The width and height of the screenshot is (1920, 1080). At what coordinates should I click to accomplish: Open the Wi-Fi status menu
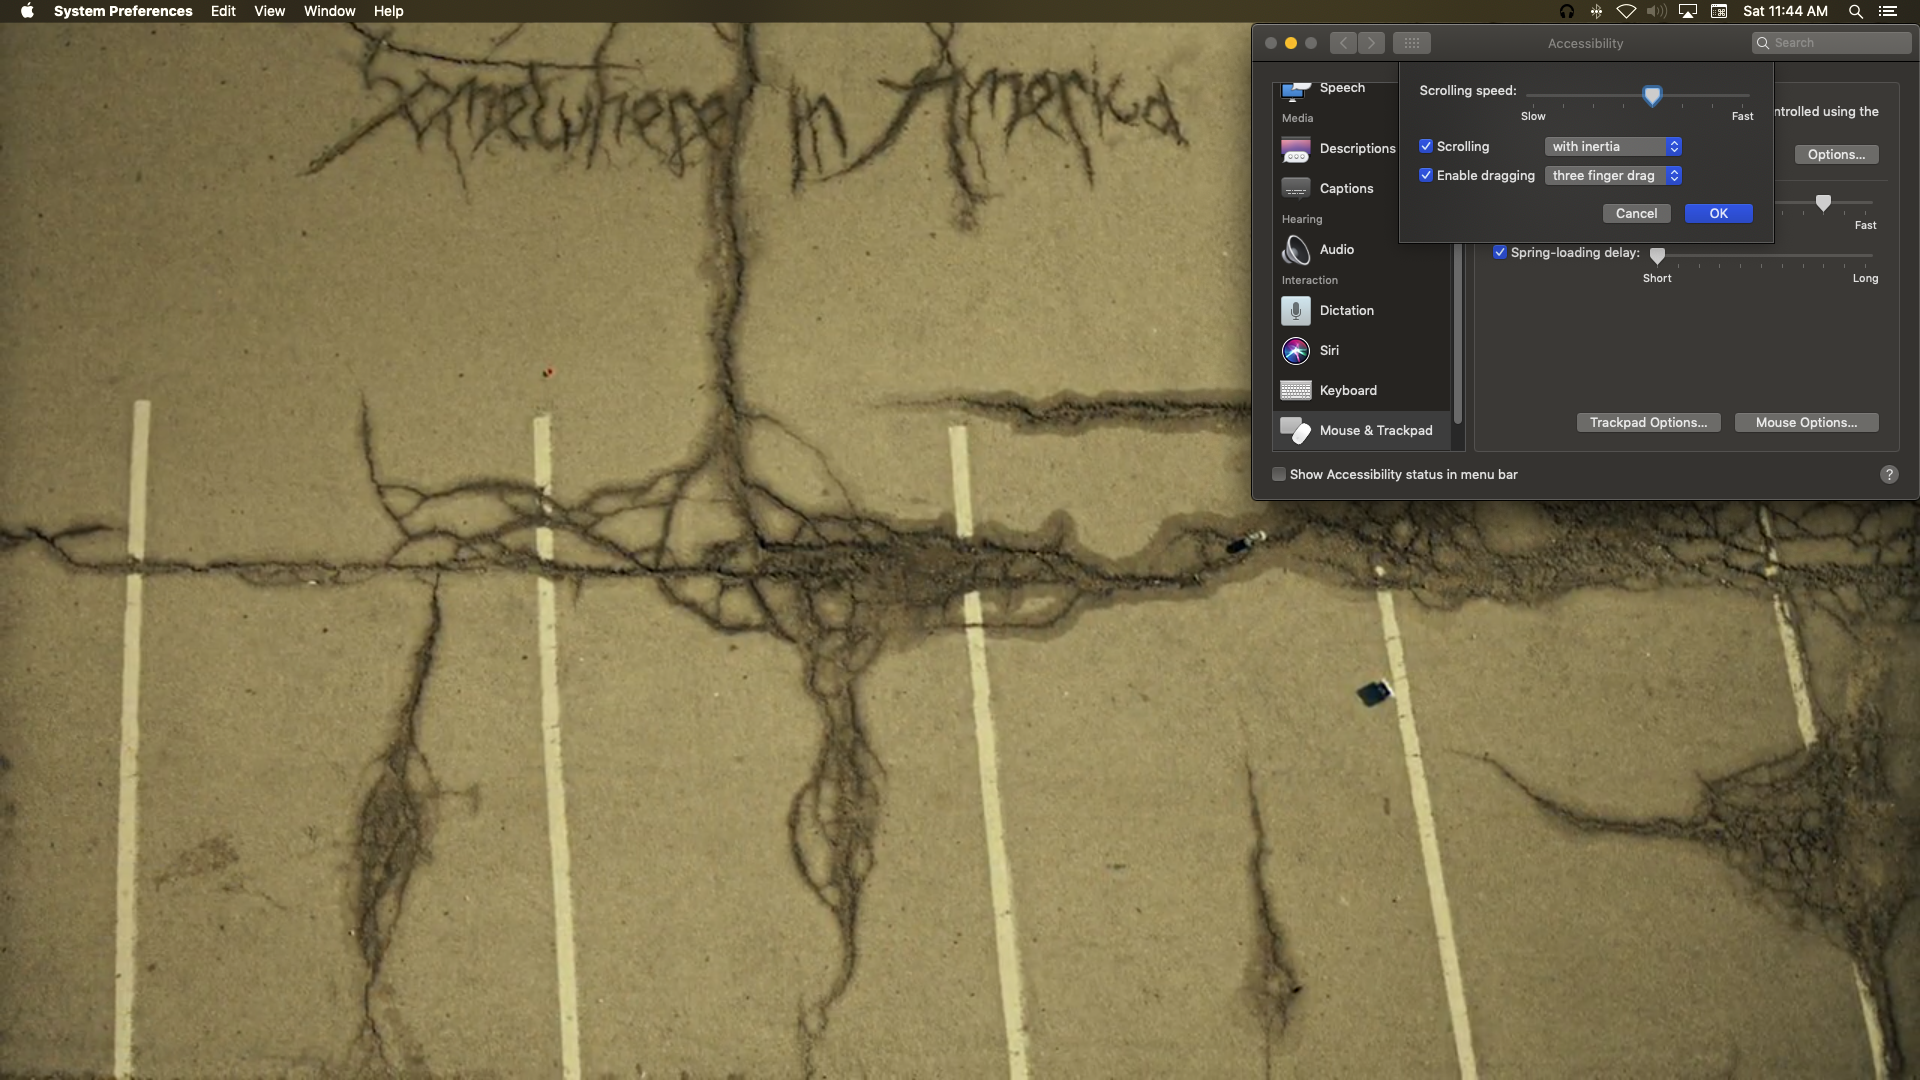pyautogui.click(x=1626, y=11)
